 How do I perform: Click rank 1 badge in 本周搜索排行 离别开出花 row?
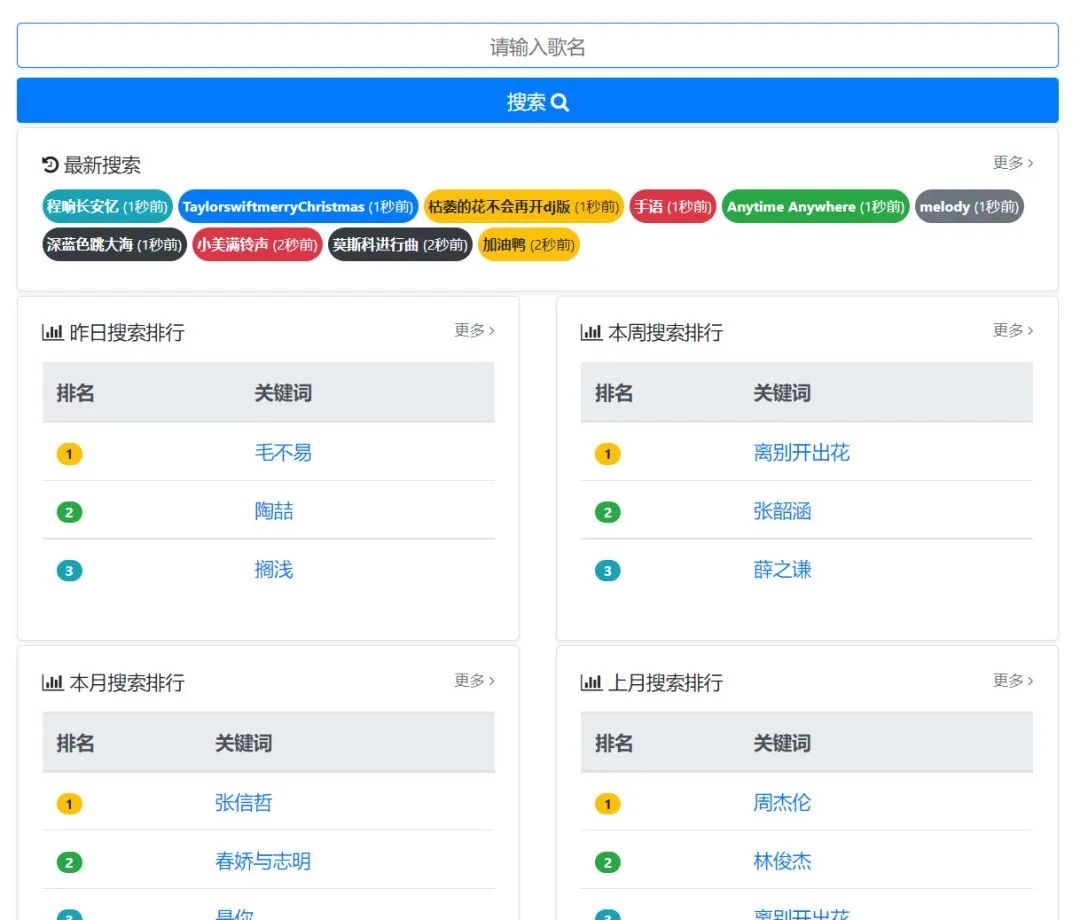click(608, 454)
